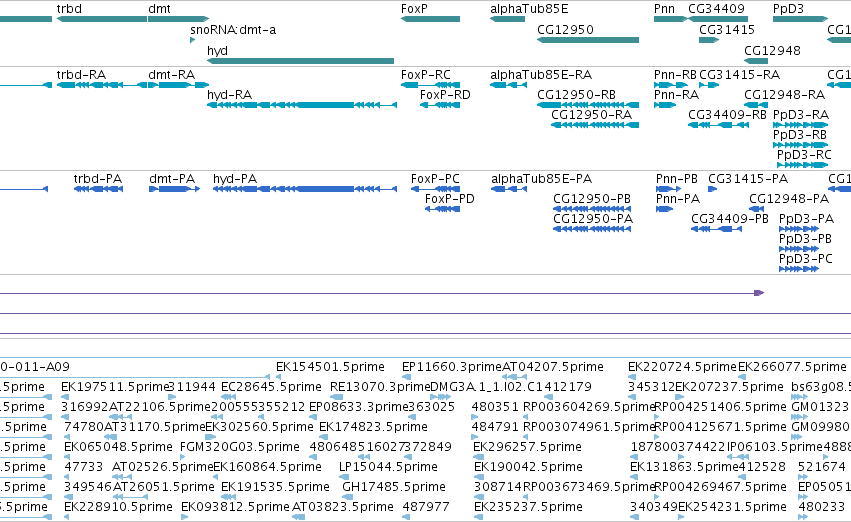Select the CG31415-RA transcript label

739,75
